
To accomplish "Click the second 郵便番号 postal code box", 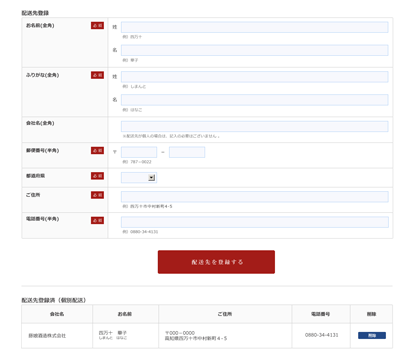I will coord(187,152).
